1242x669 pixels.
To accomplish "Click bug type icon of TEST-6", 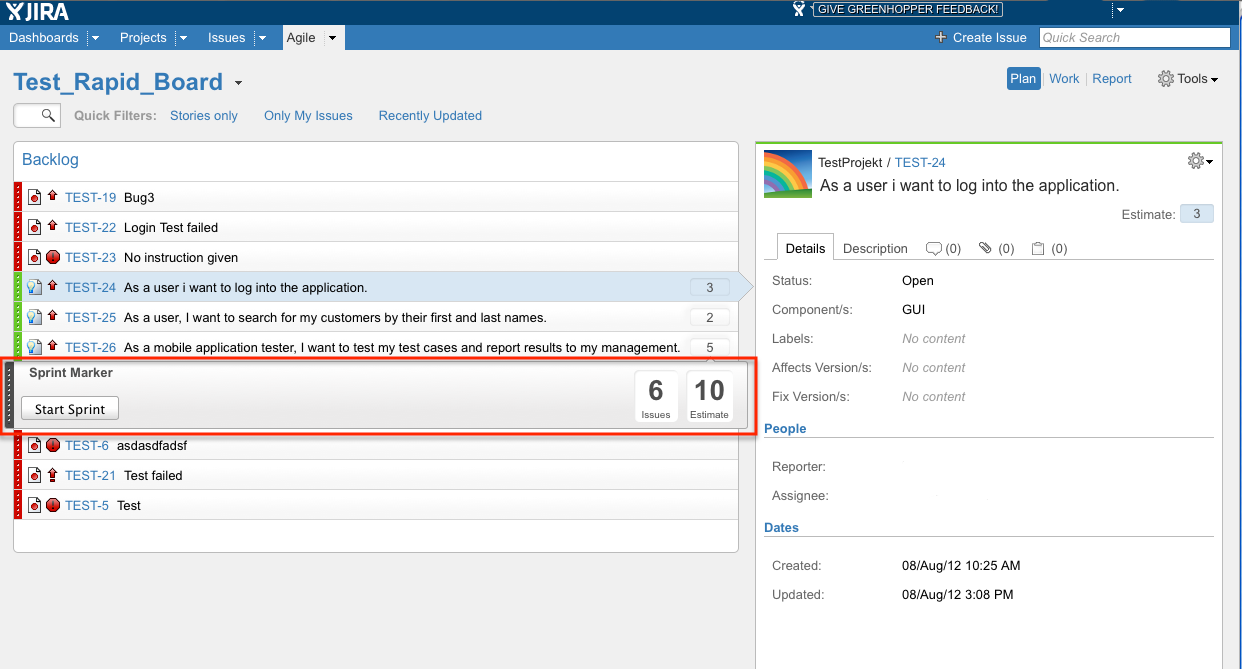I will point(34,445).
